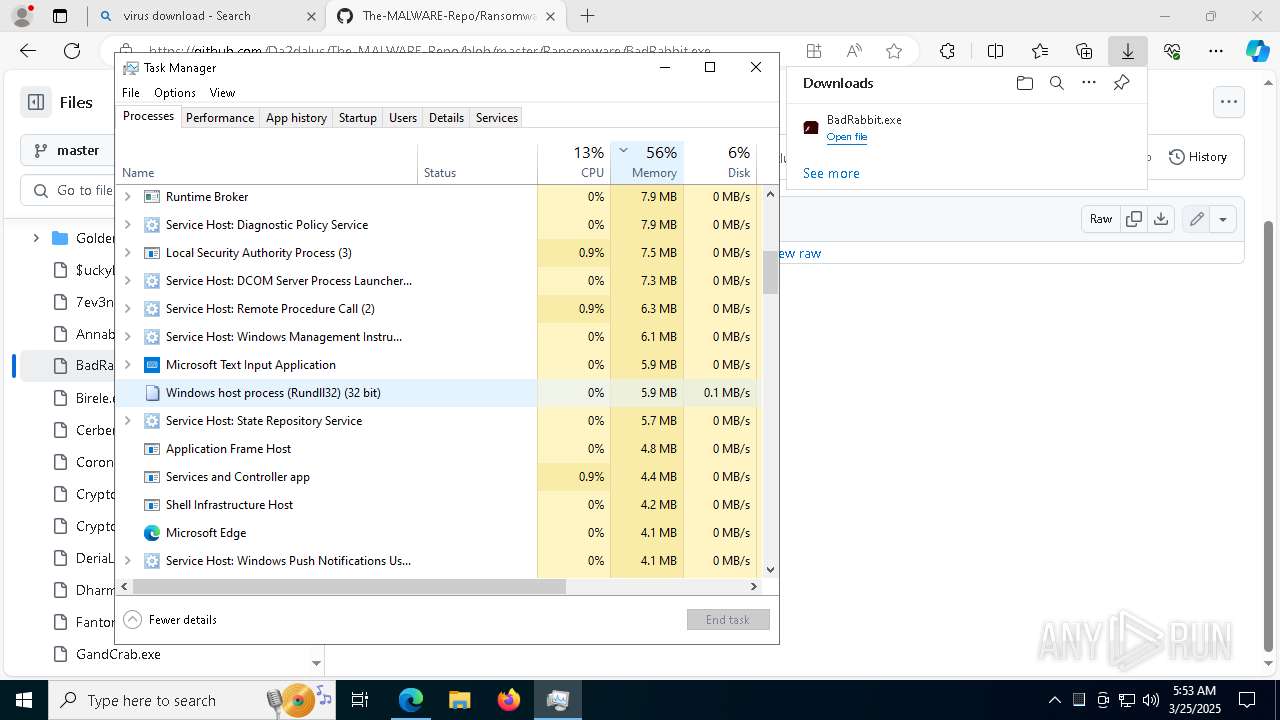The height and width of the screenshot is (720, 1280).
Task: Expand Service Host: Remote Procedure Call
Action: [x=127, y=309]
